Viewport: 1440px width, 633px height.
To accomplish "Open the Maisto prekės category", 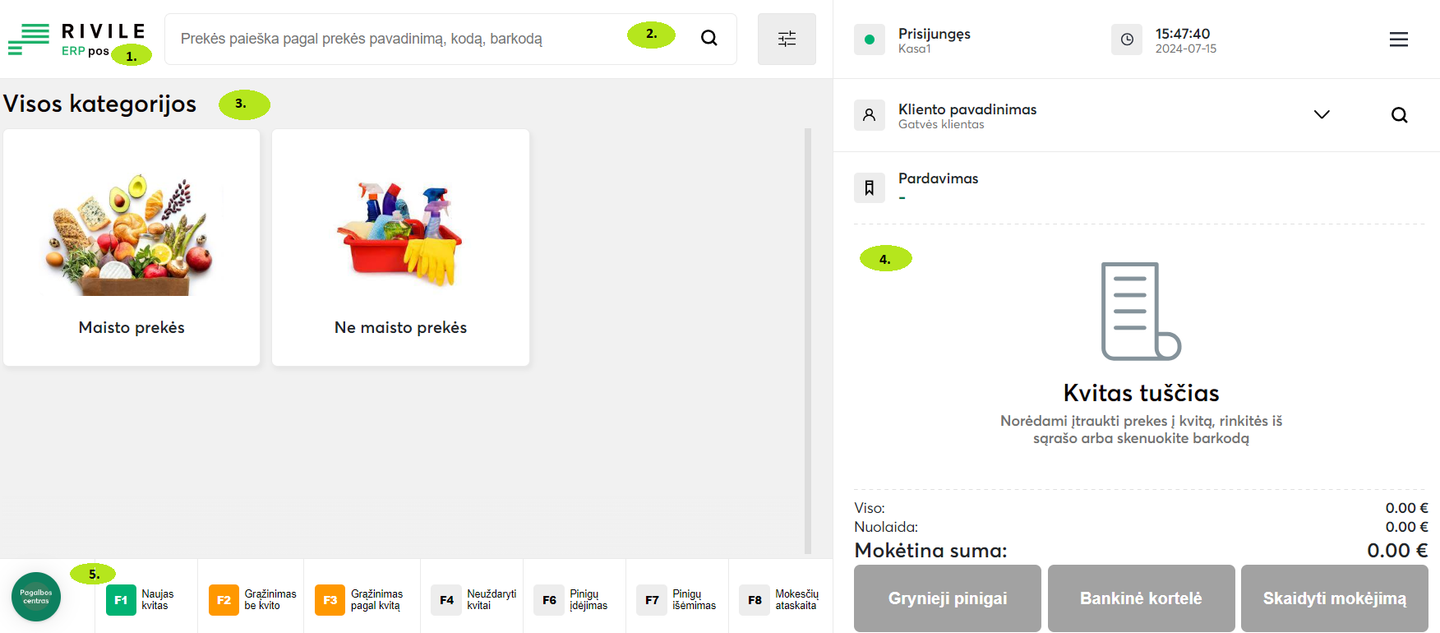I will tap(131, 247).
